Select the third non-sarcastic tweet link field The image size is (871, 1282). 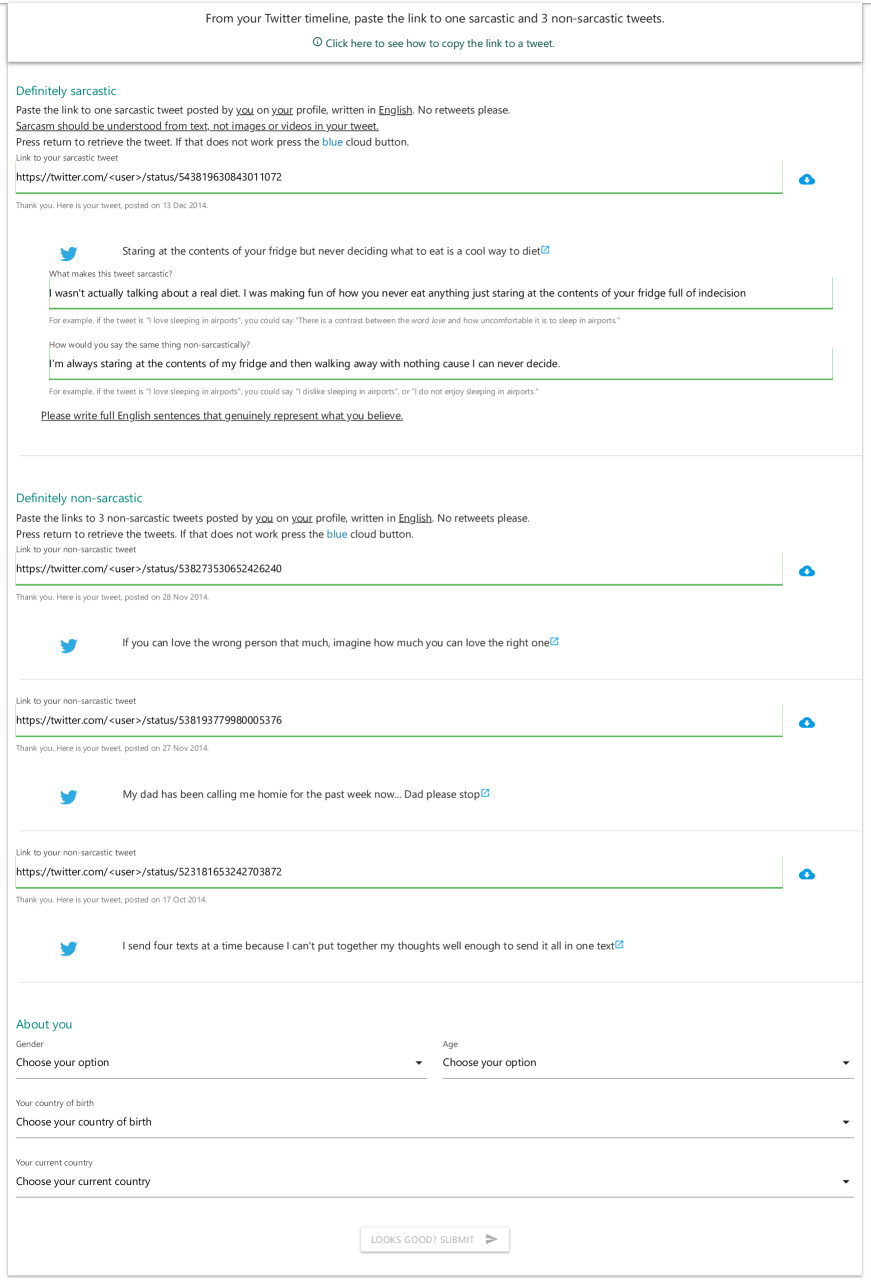coord(398,872)
